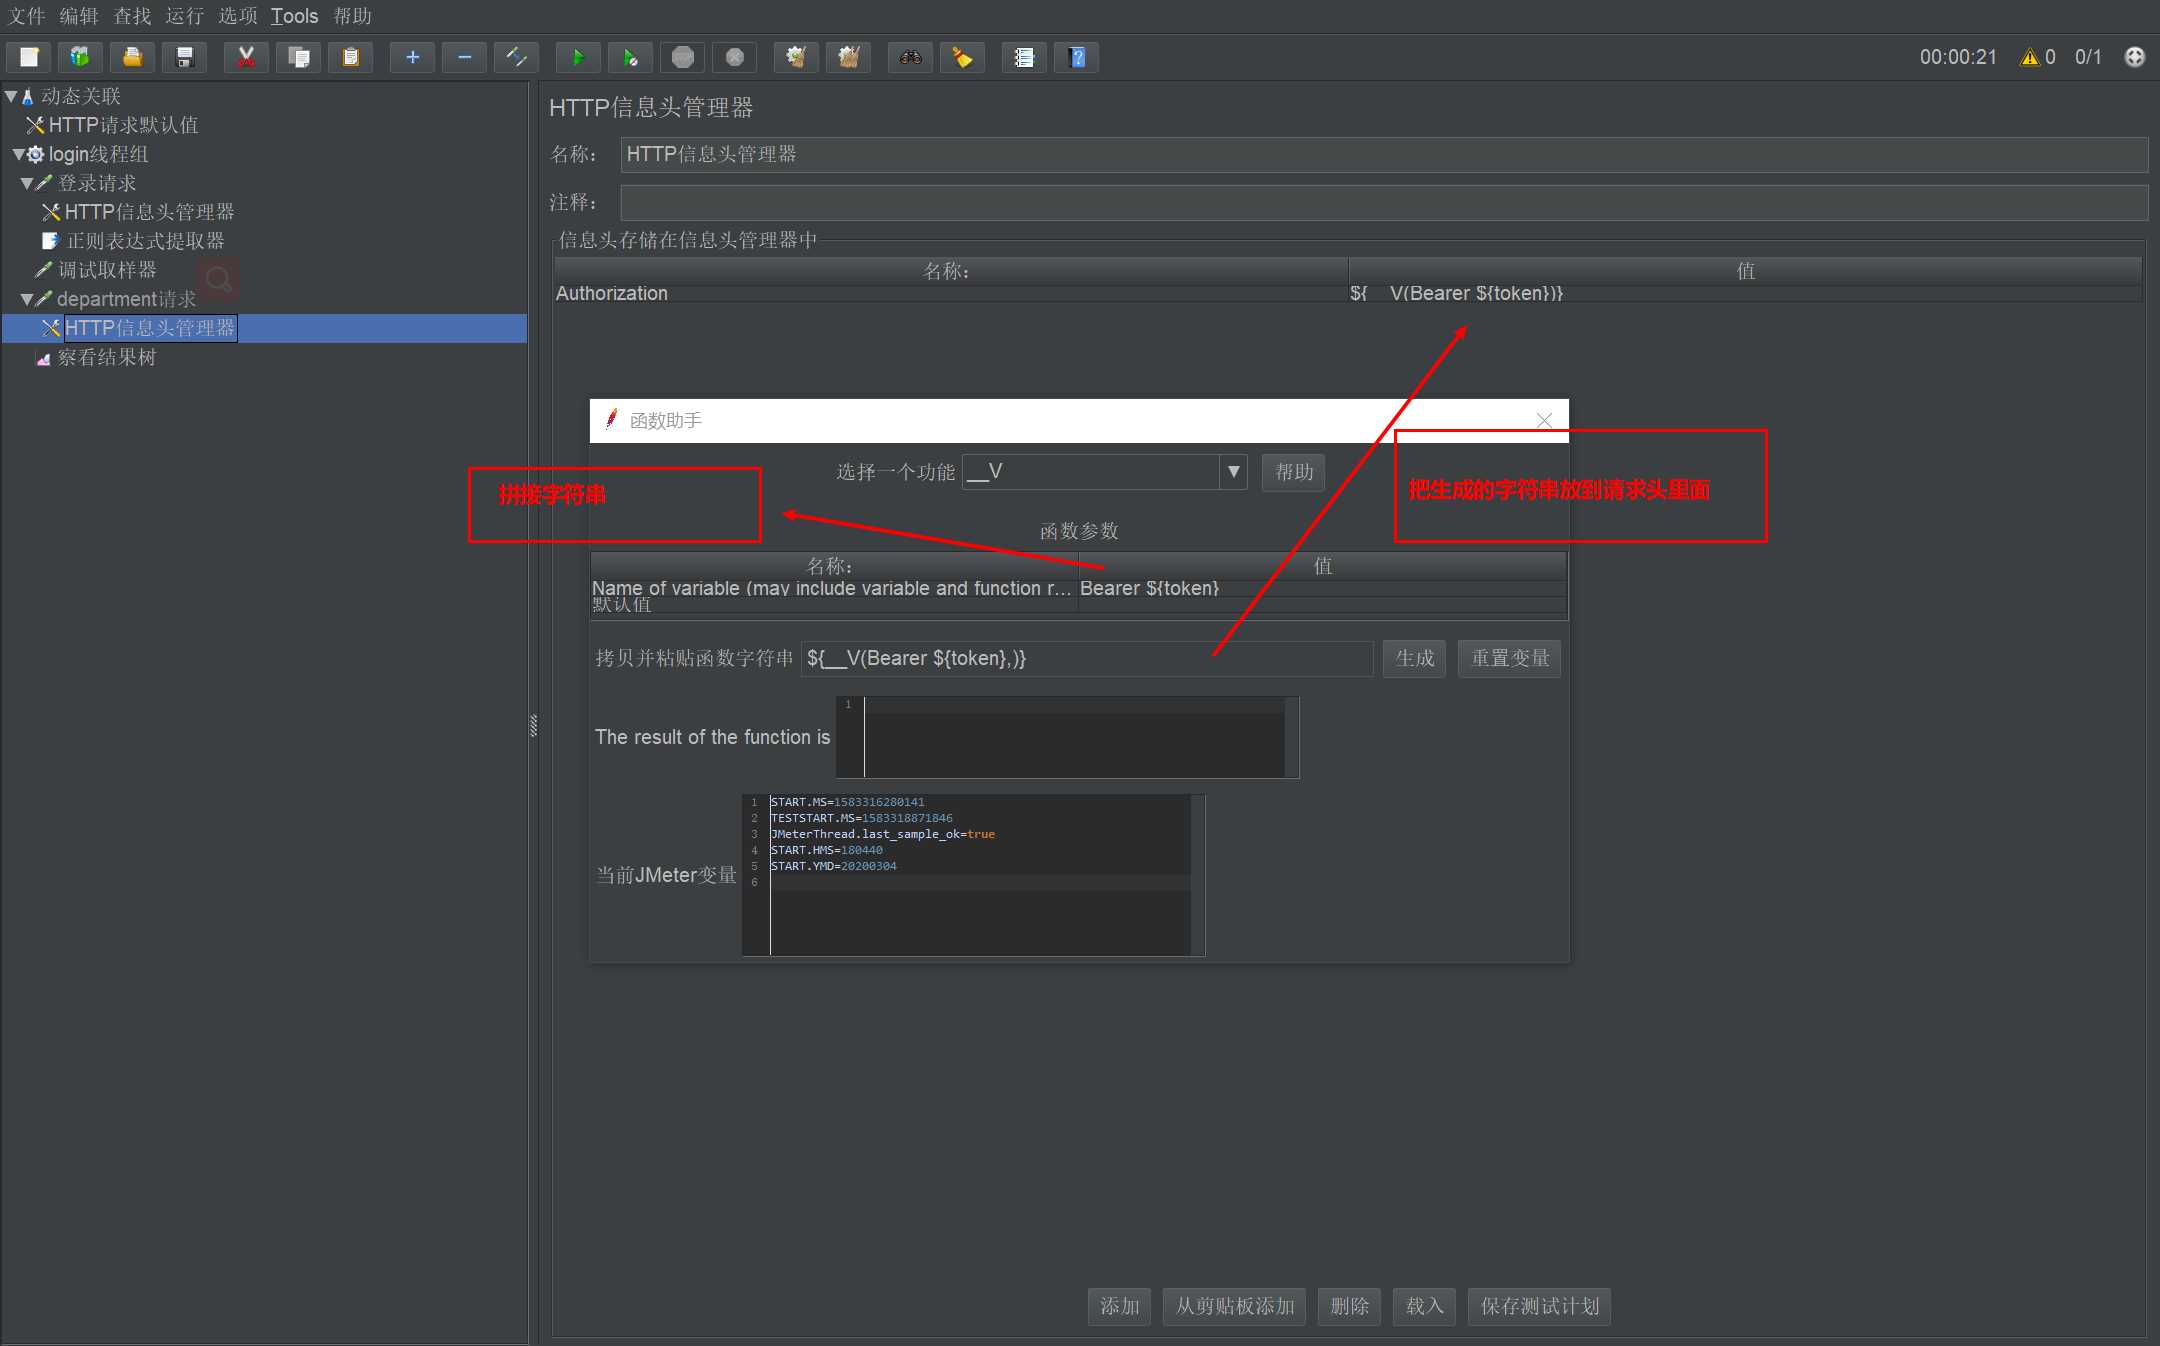
Task: Click the Shutdown test icon
Action: [735, 57]
